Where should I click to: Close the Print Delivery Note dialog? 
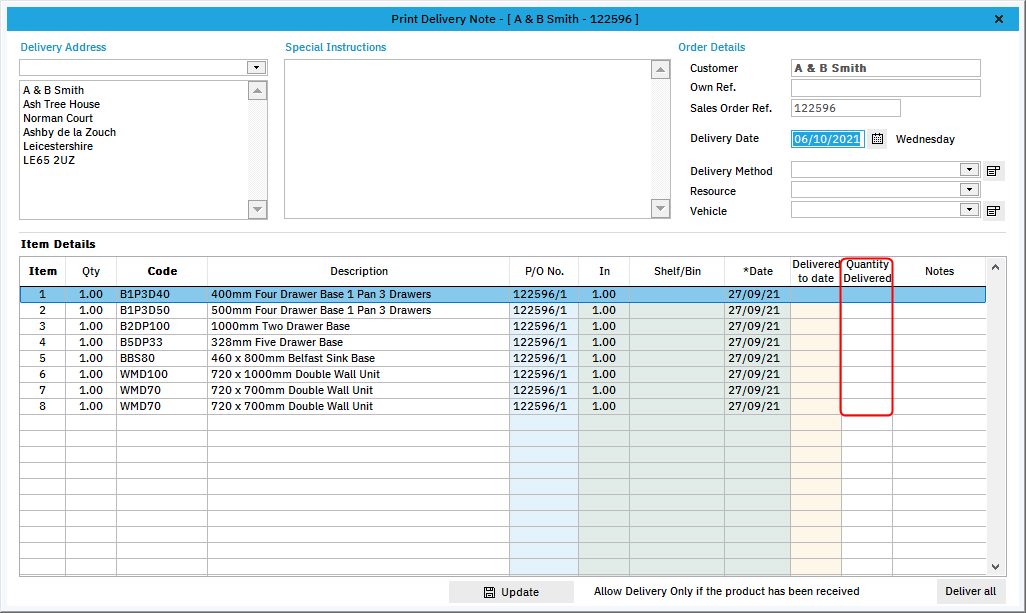click(997, 18)
